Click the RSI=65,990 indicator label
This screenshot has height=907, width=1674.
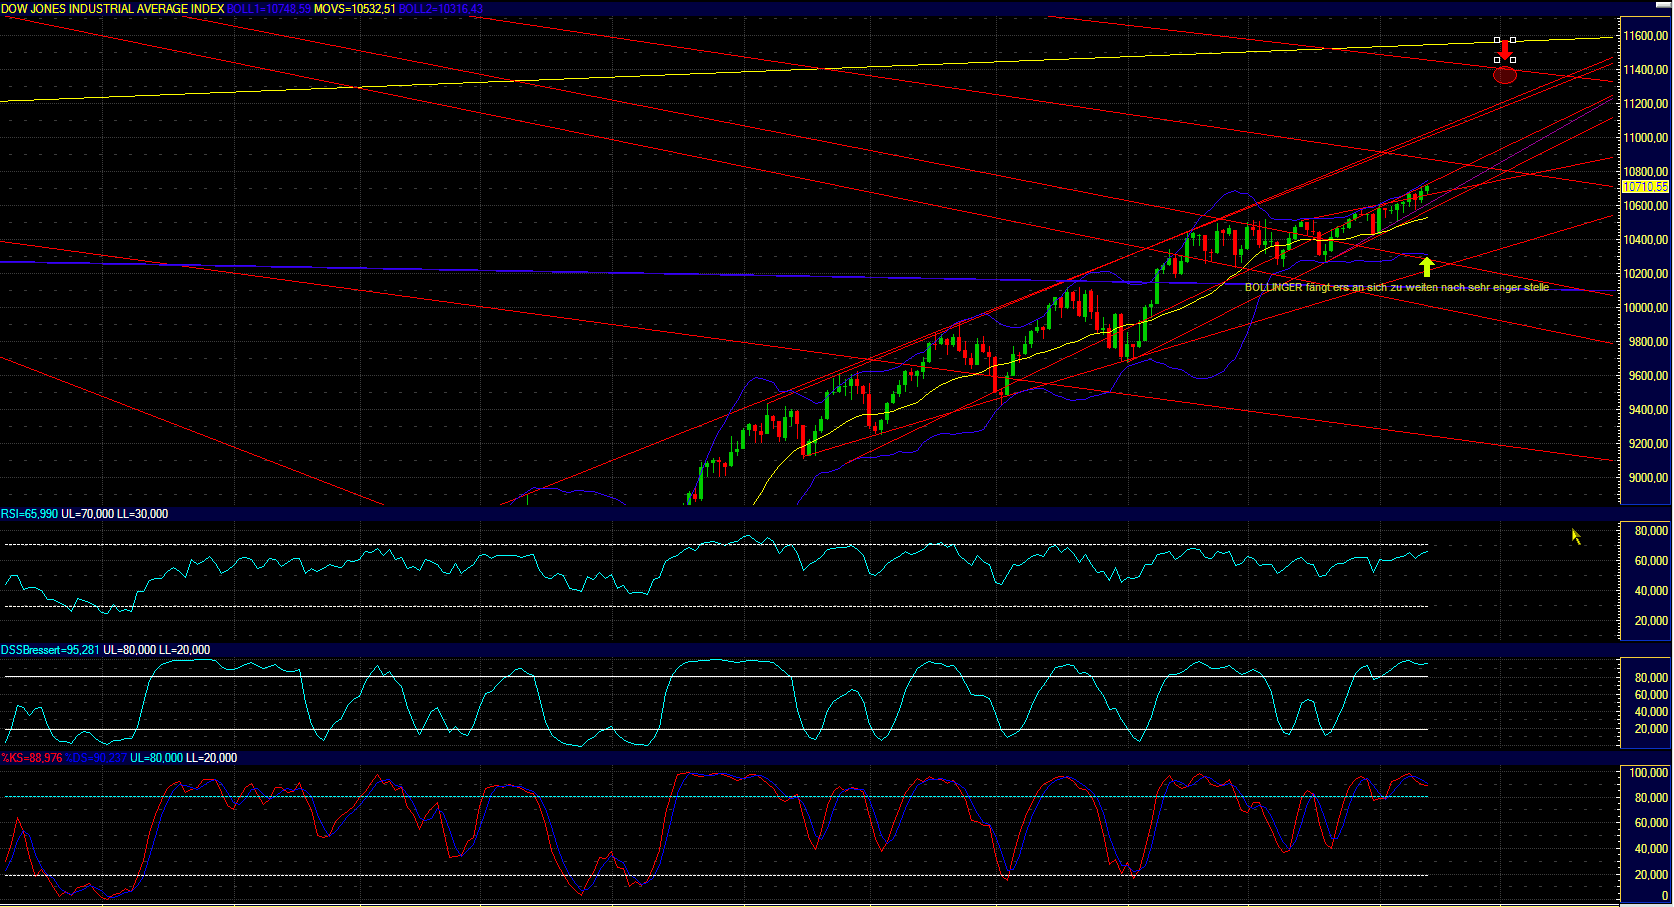pyautogui.click(x=29, y=514)
